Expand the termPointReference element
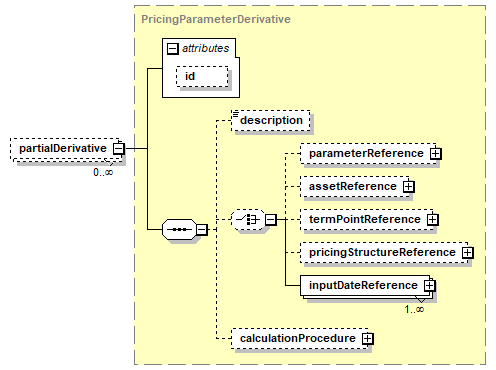The height and width of the screenshot is (370, 496). point(432,220)
